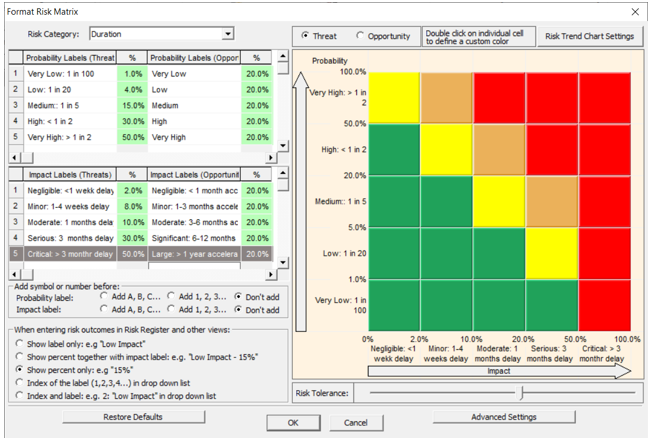Open Advanced Settings
Image resolution: width=649 pixels, height=441 pixels.
504,417
